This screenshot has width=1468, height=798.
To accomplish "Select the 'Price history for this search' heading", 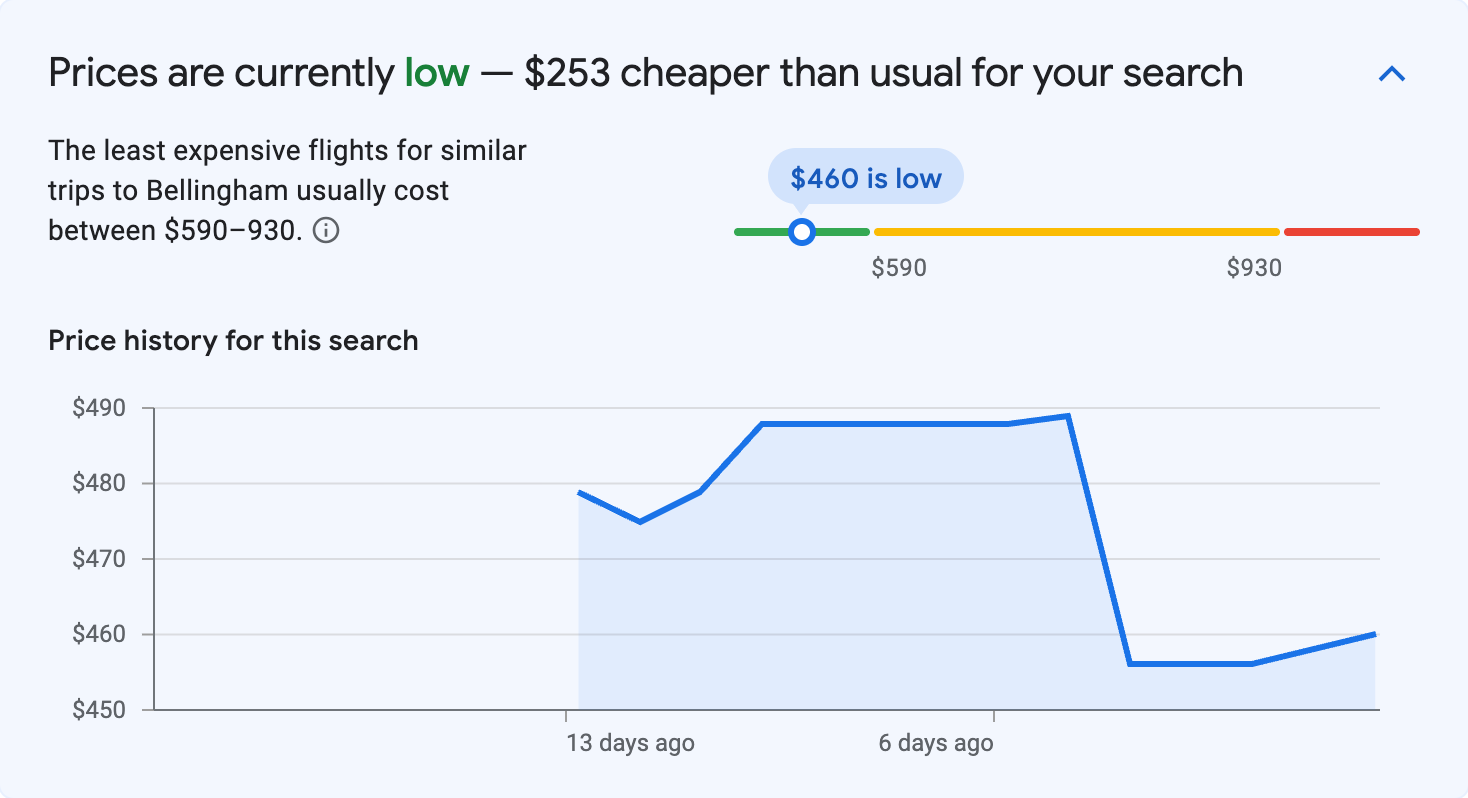I will [x=232, y=340].
